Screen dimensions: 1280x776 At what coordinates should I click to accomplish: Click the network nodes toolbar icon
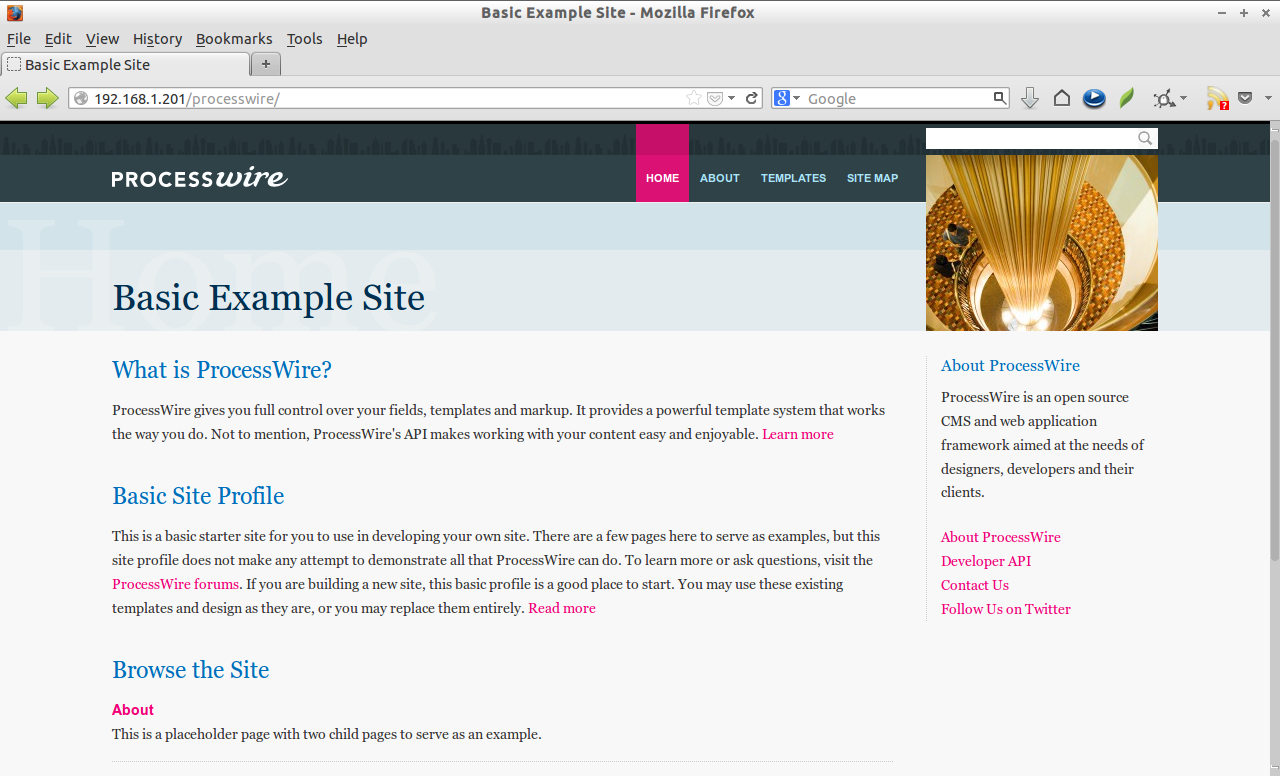click(x=1164, y=98)
